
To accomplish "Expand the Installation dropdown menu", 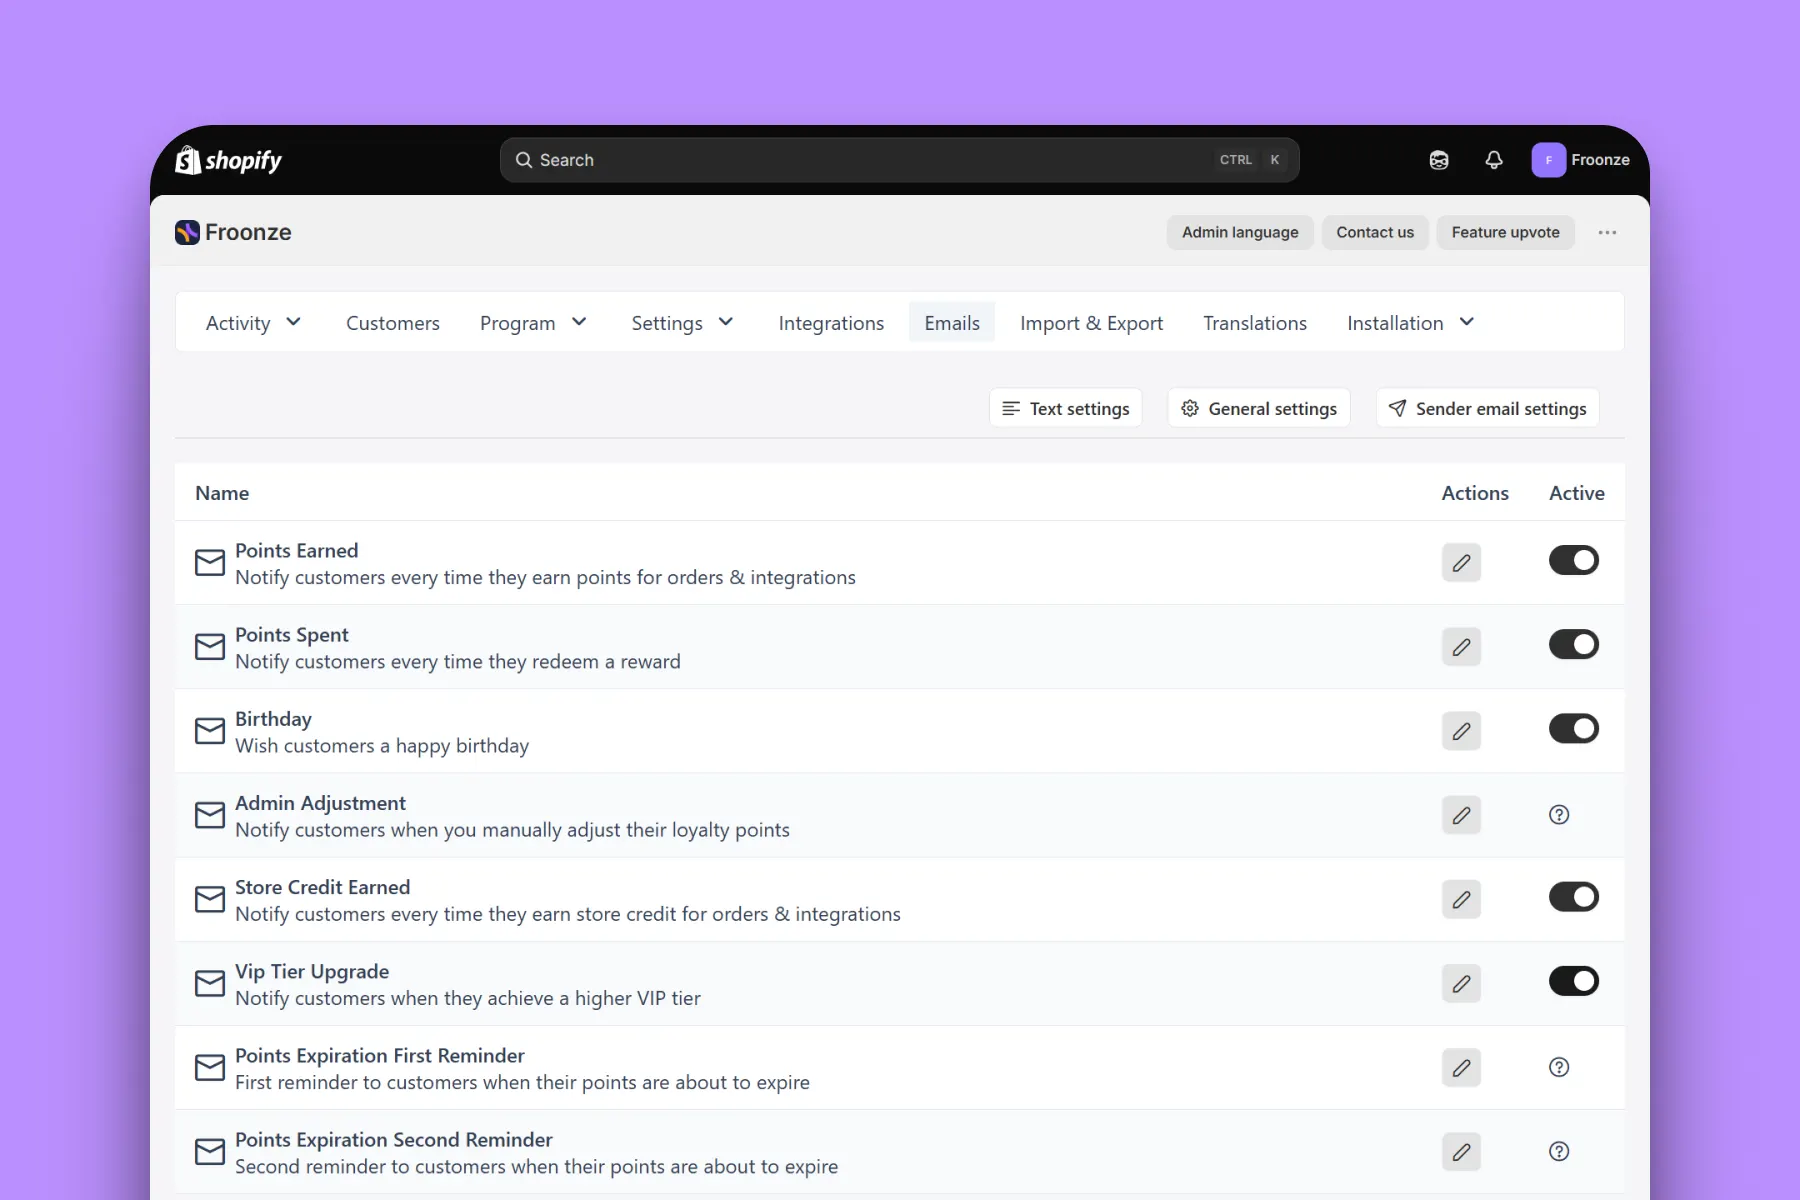I will (1411, 322).
